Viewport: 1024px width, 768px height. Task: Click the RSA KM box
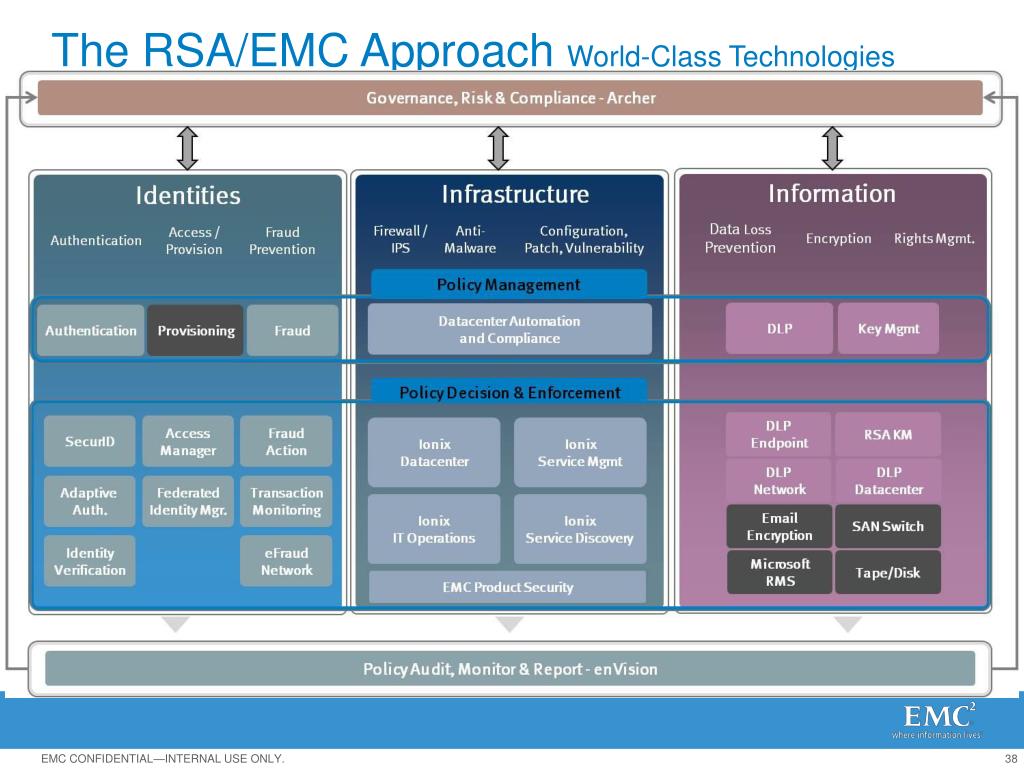pyautogui.click(x=888, y=434)
